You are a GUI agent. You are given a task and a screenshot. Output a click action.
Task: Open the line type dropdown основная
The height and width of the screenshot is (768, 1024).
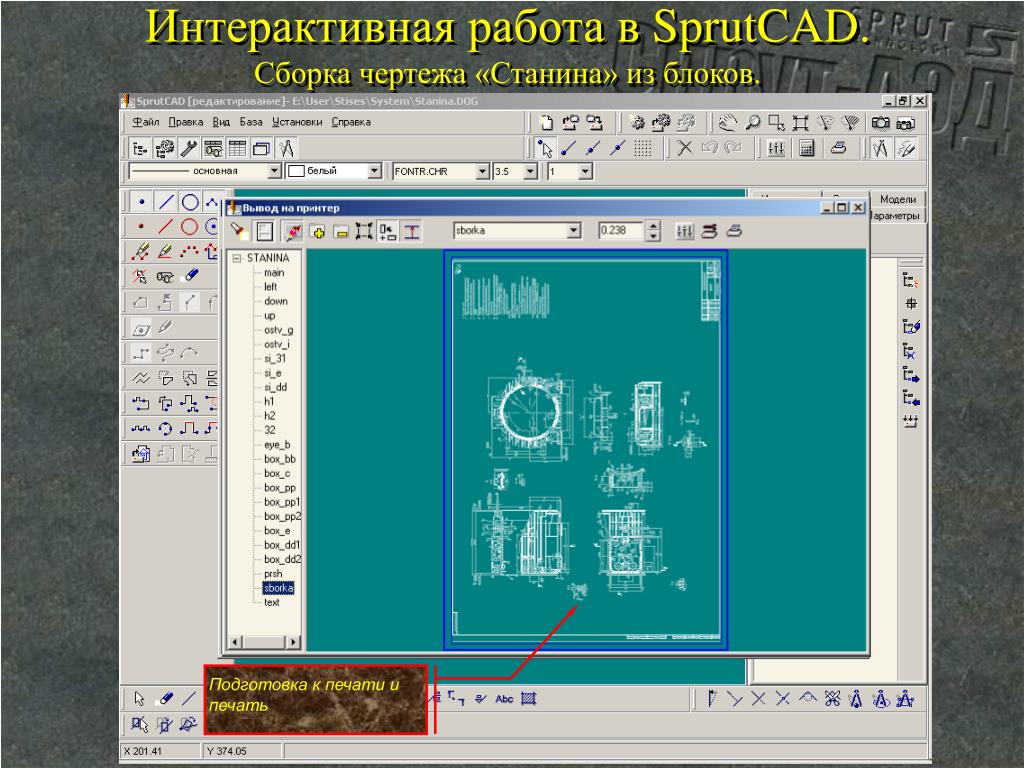click(x=275, y=171)
